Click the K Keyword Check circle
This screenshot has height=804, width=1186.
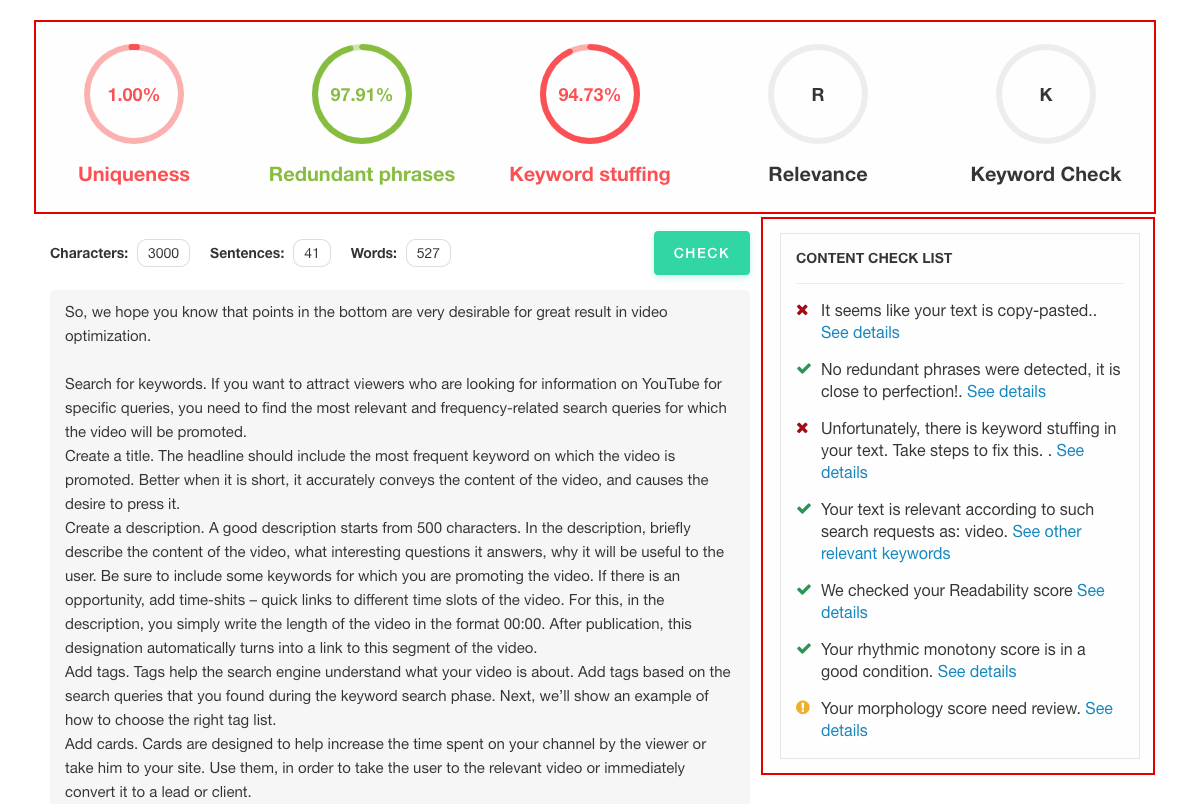[1045, 95]
